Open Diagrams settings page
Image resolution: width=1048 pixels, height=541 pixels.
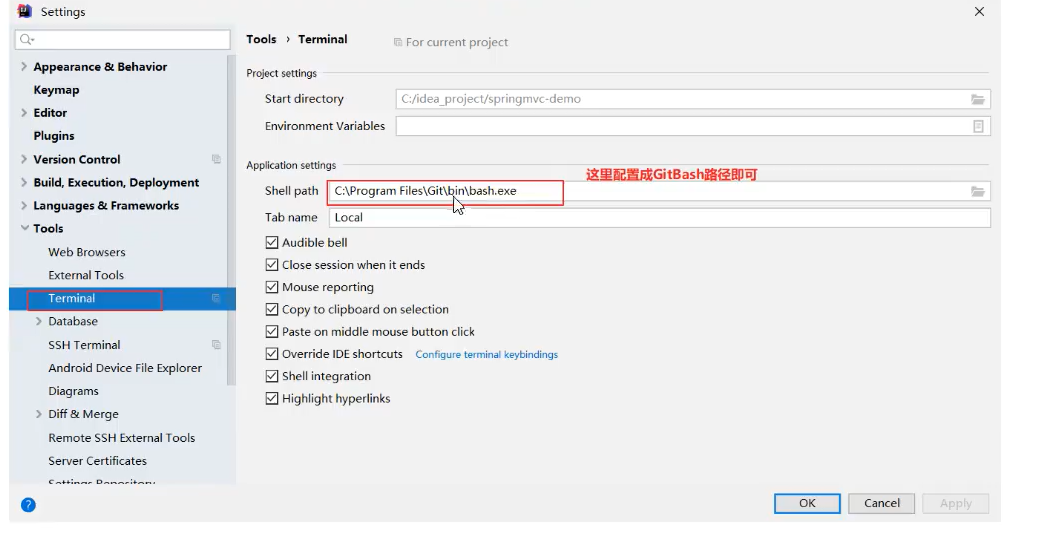[74, 391]
